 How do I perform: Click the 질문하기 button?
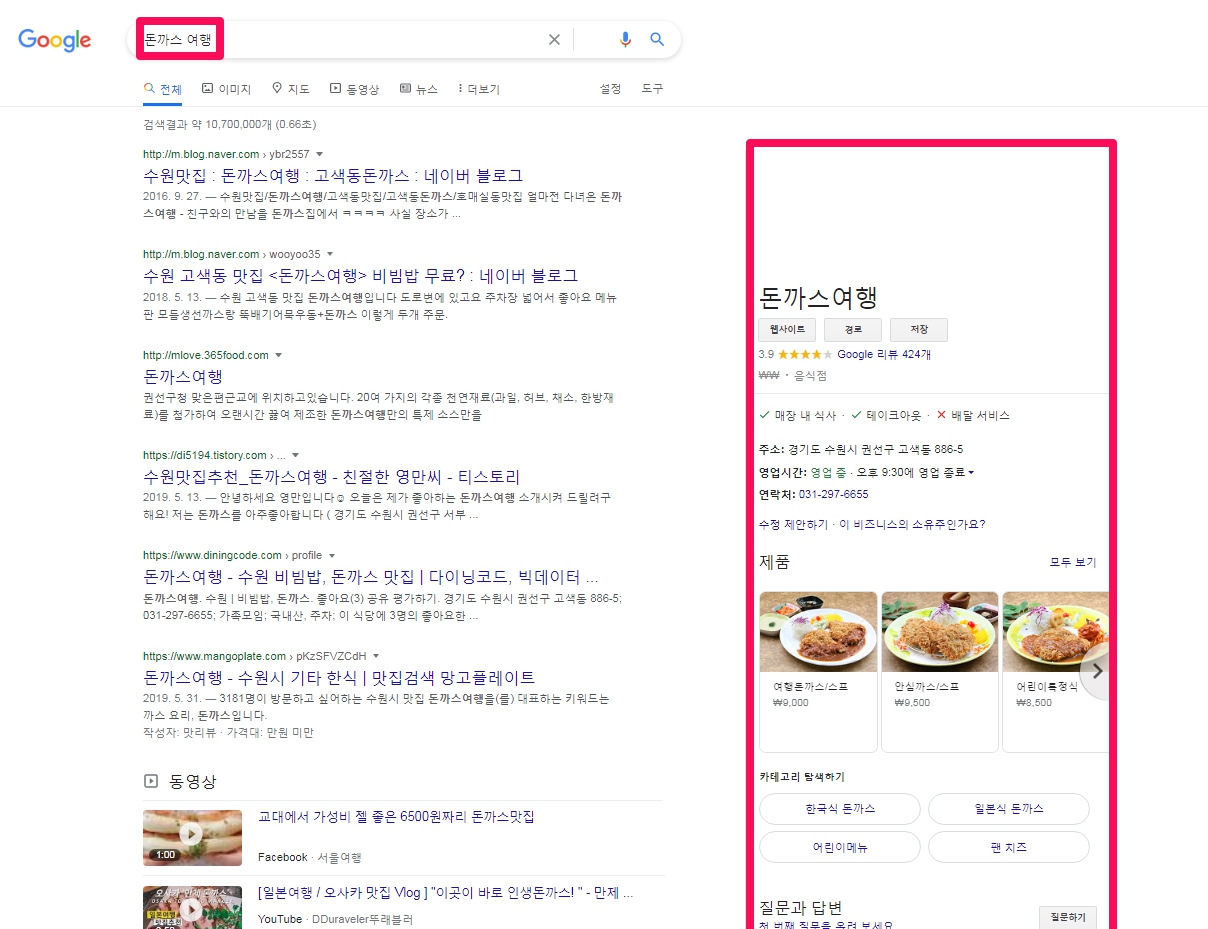click(x=1068, y=917)
